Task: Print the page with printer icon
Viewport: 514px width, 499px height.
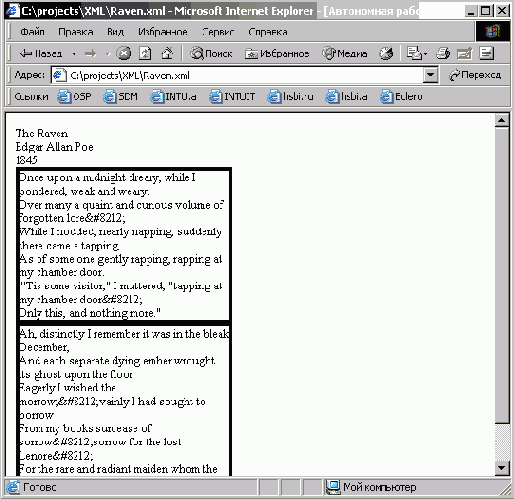Action: click(443, 53)
